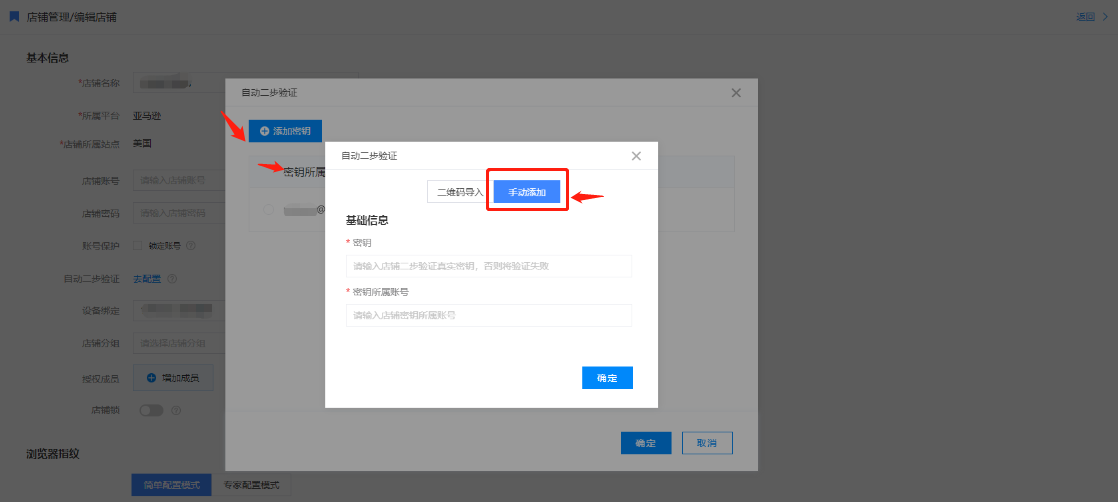Viewport: 1118px width, 502px height.
Task: Switch to 二维码导入 tab
Action: click(459, 192)
